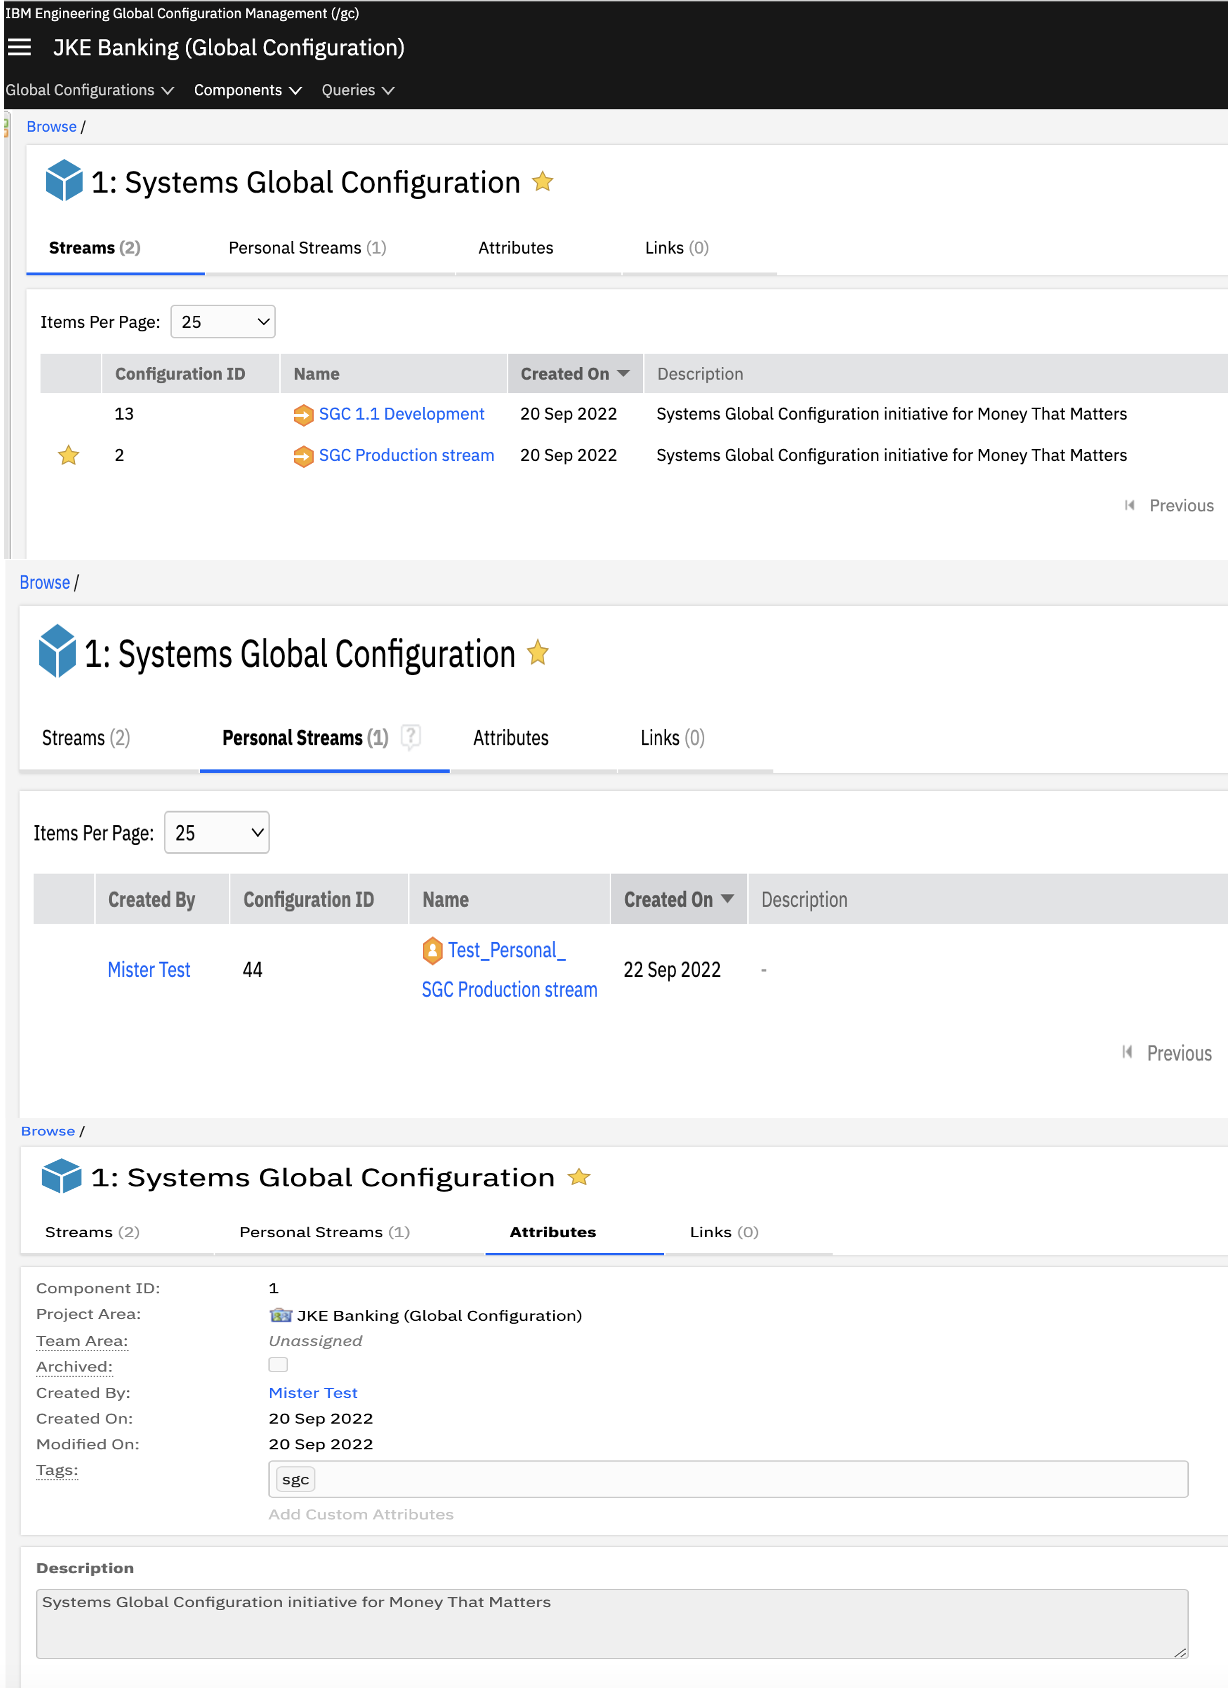Click the blue cube component icon in Attributes view
This screenshot has height=1688, width=1228.
click(61, 1177)
